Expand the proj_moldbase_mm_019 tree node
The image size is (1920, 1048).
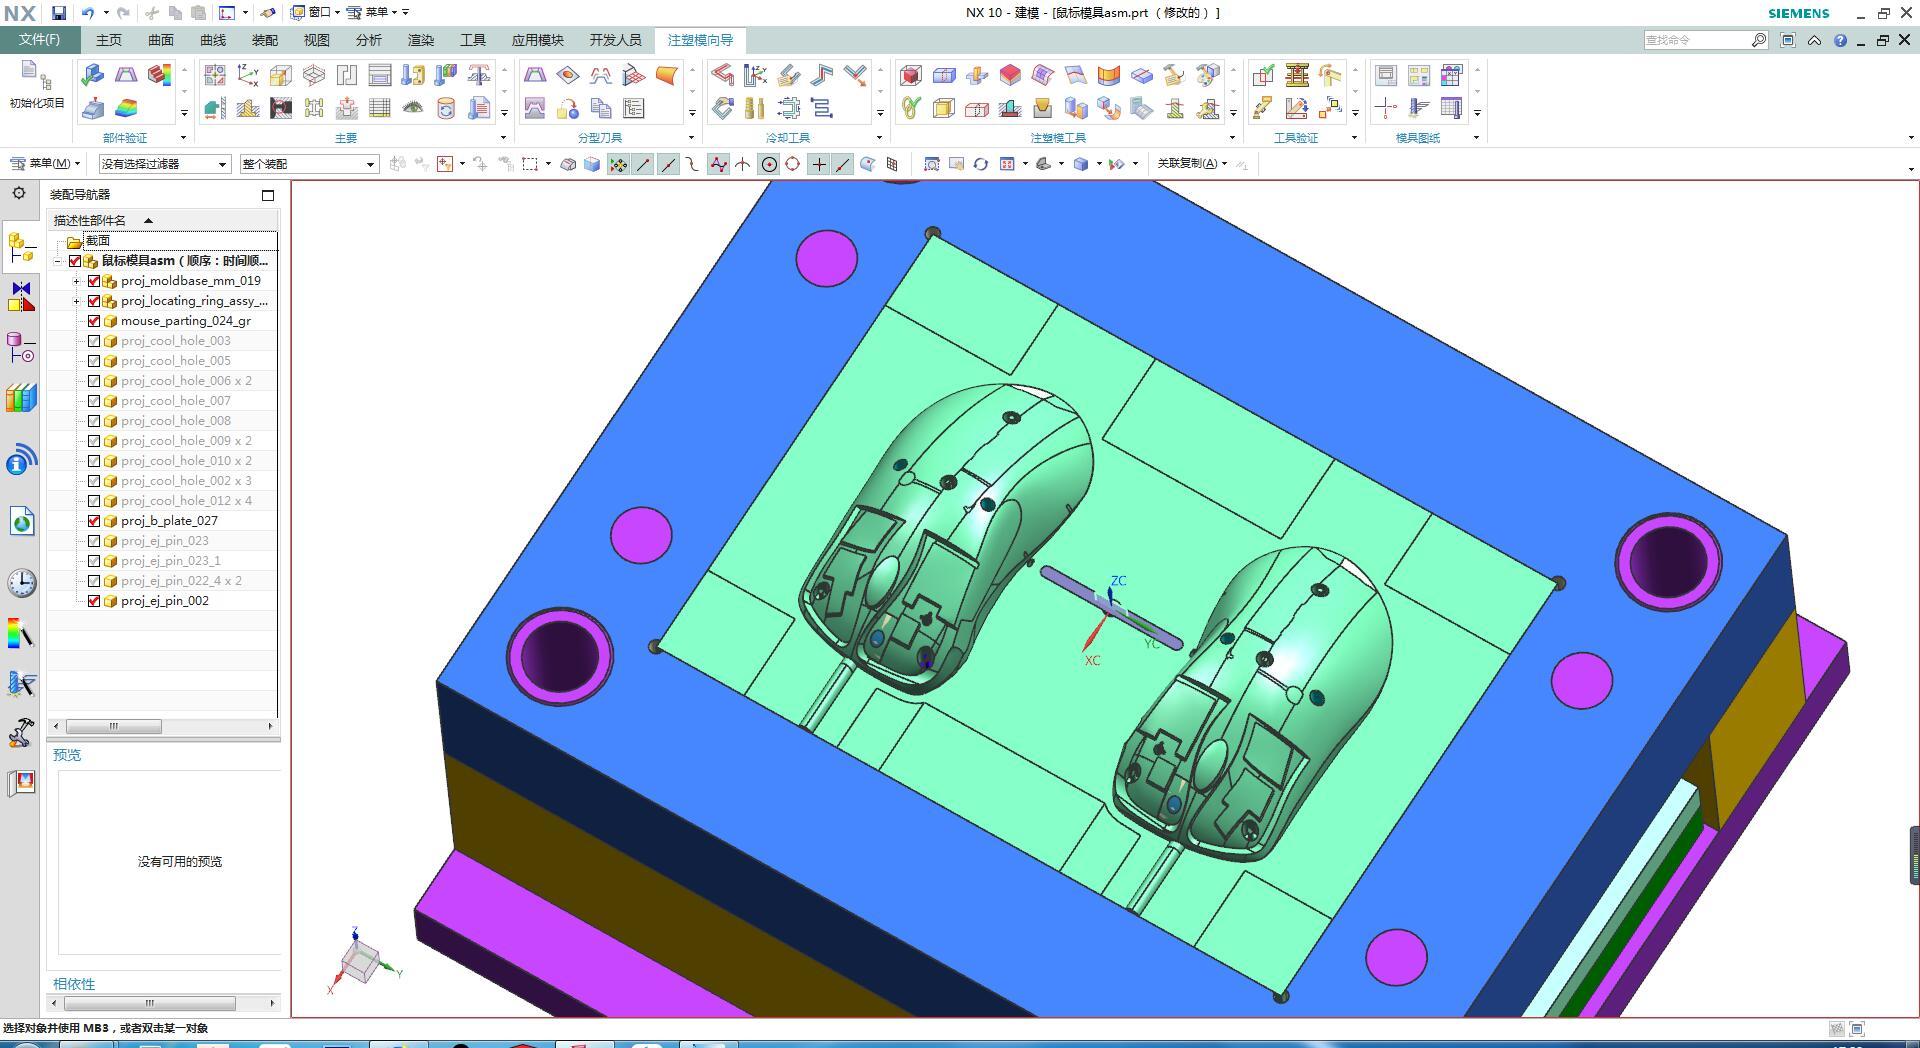click(76, 281)
